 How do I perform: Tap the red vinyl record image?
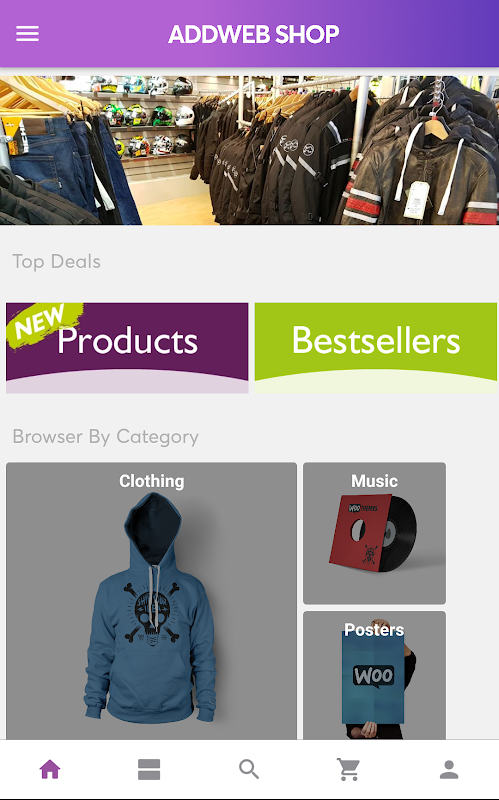373,533
